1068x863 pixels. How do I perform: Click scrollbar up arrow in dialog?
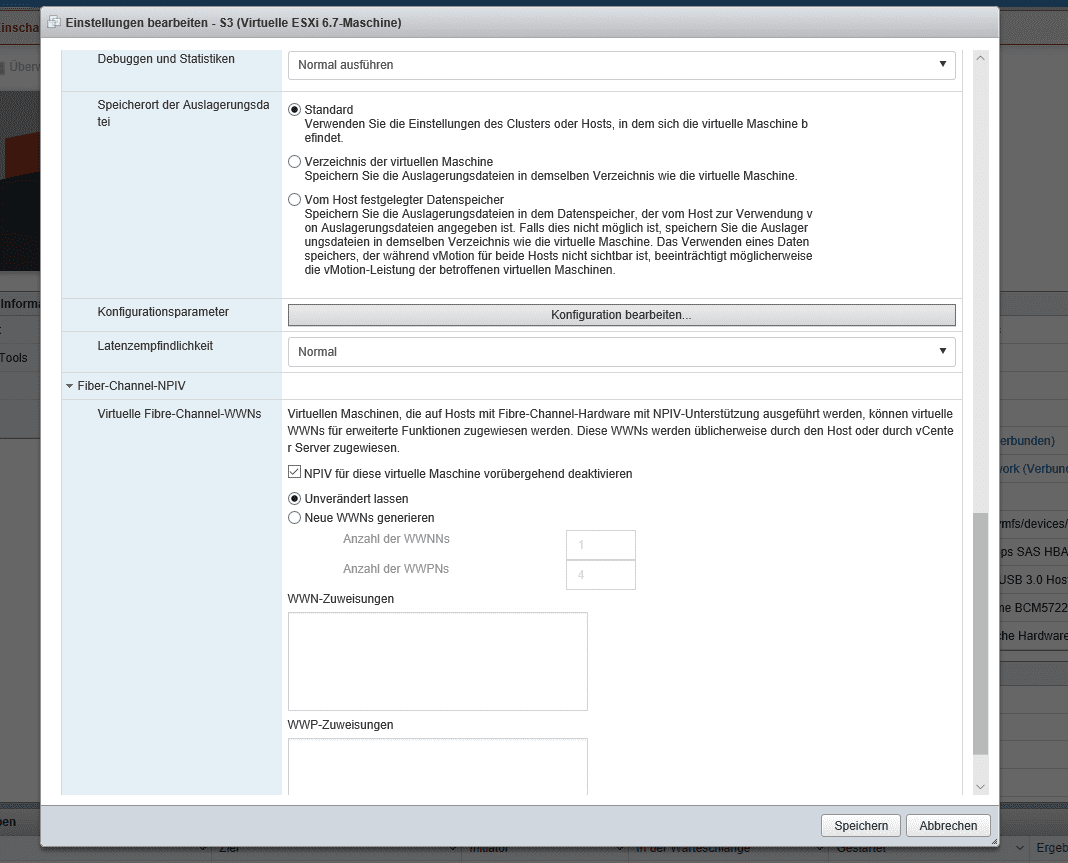[980, 59]
